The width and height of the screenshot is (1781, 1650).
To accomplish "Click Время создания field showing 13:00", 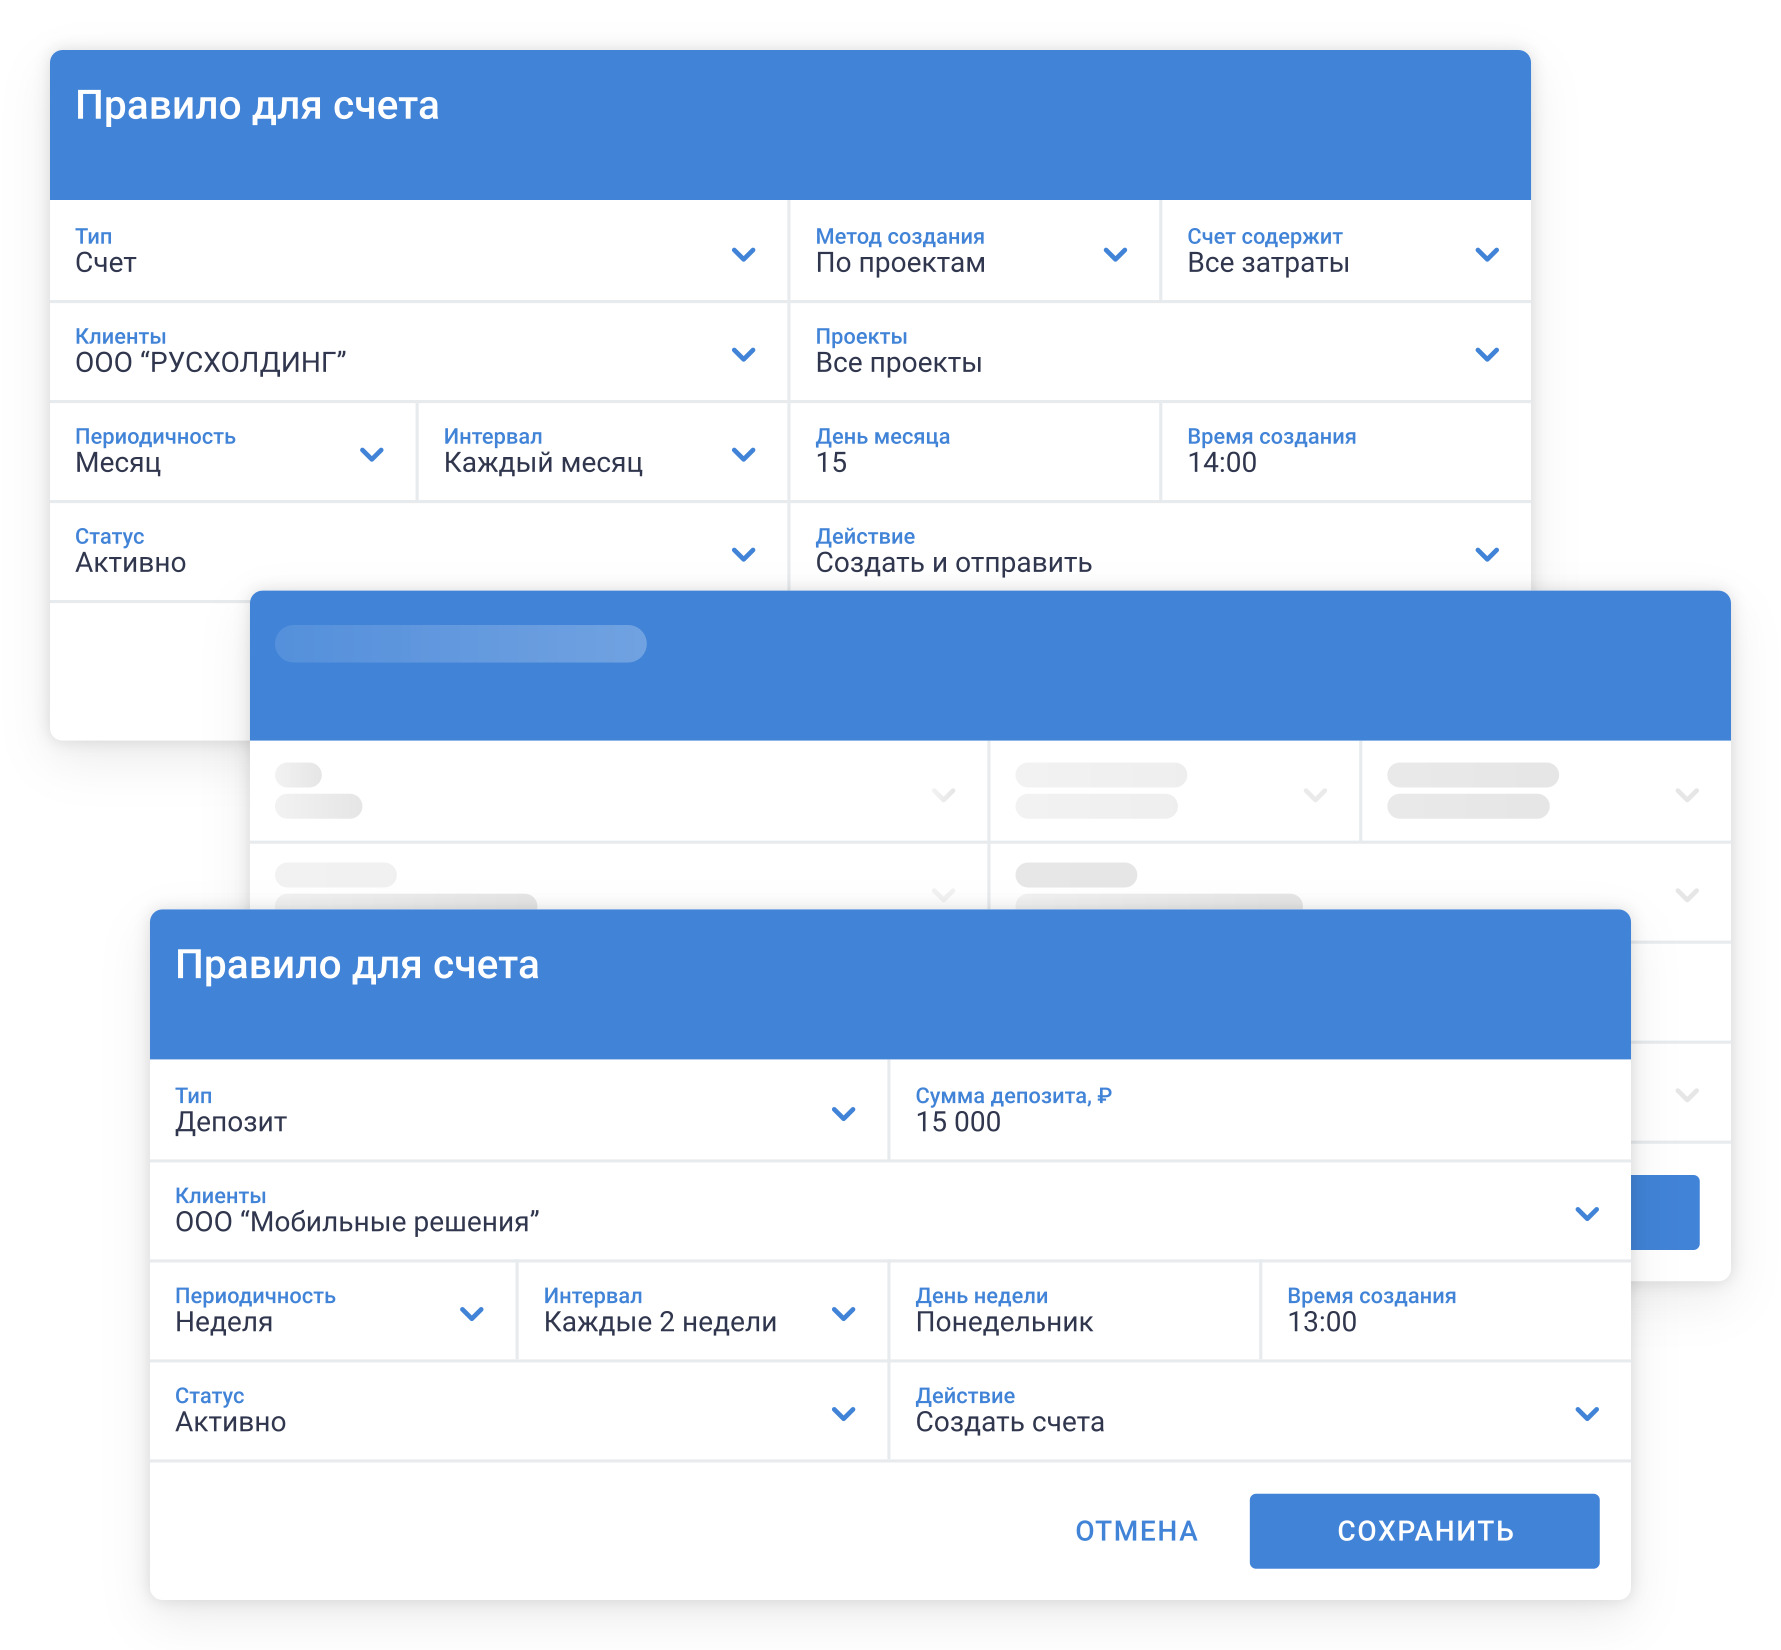I will point(1445,1311).
